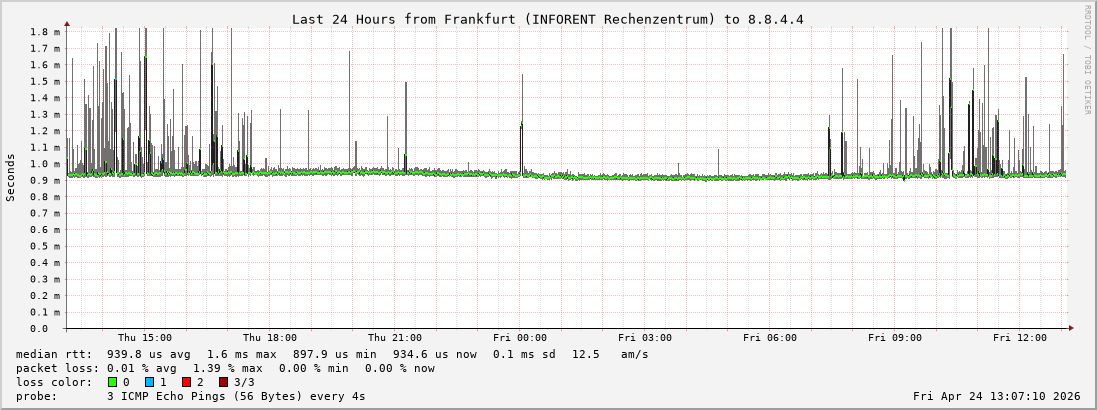The width and height of the screenshot is (1097, 410).
Task: Click the green loss color swatch for 0
Action: (112, 382)
